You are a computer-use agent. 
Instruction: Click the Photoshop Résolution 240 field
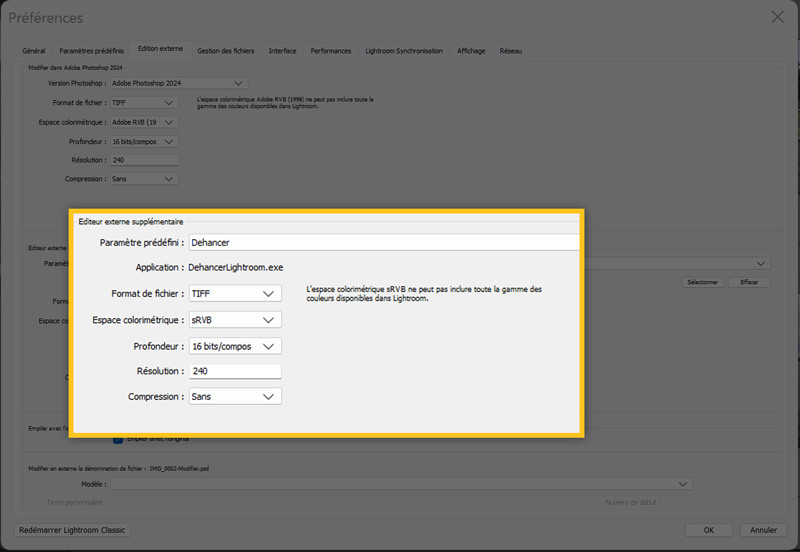pyautogui.click(x=144, y=160)
